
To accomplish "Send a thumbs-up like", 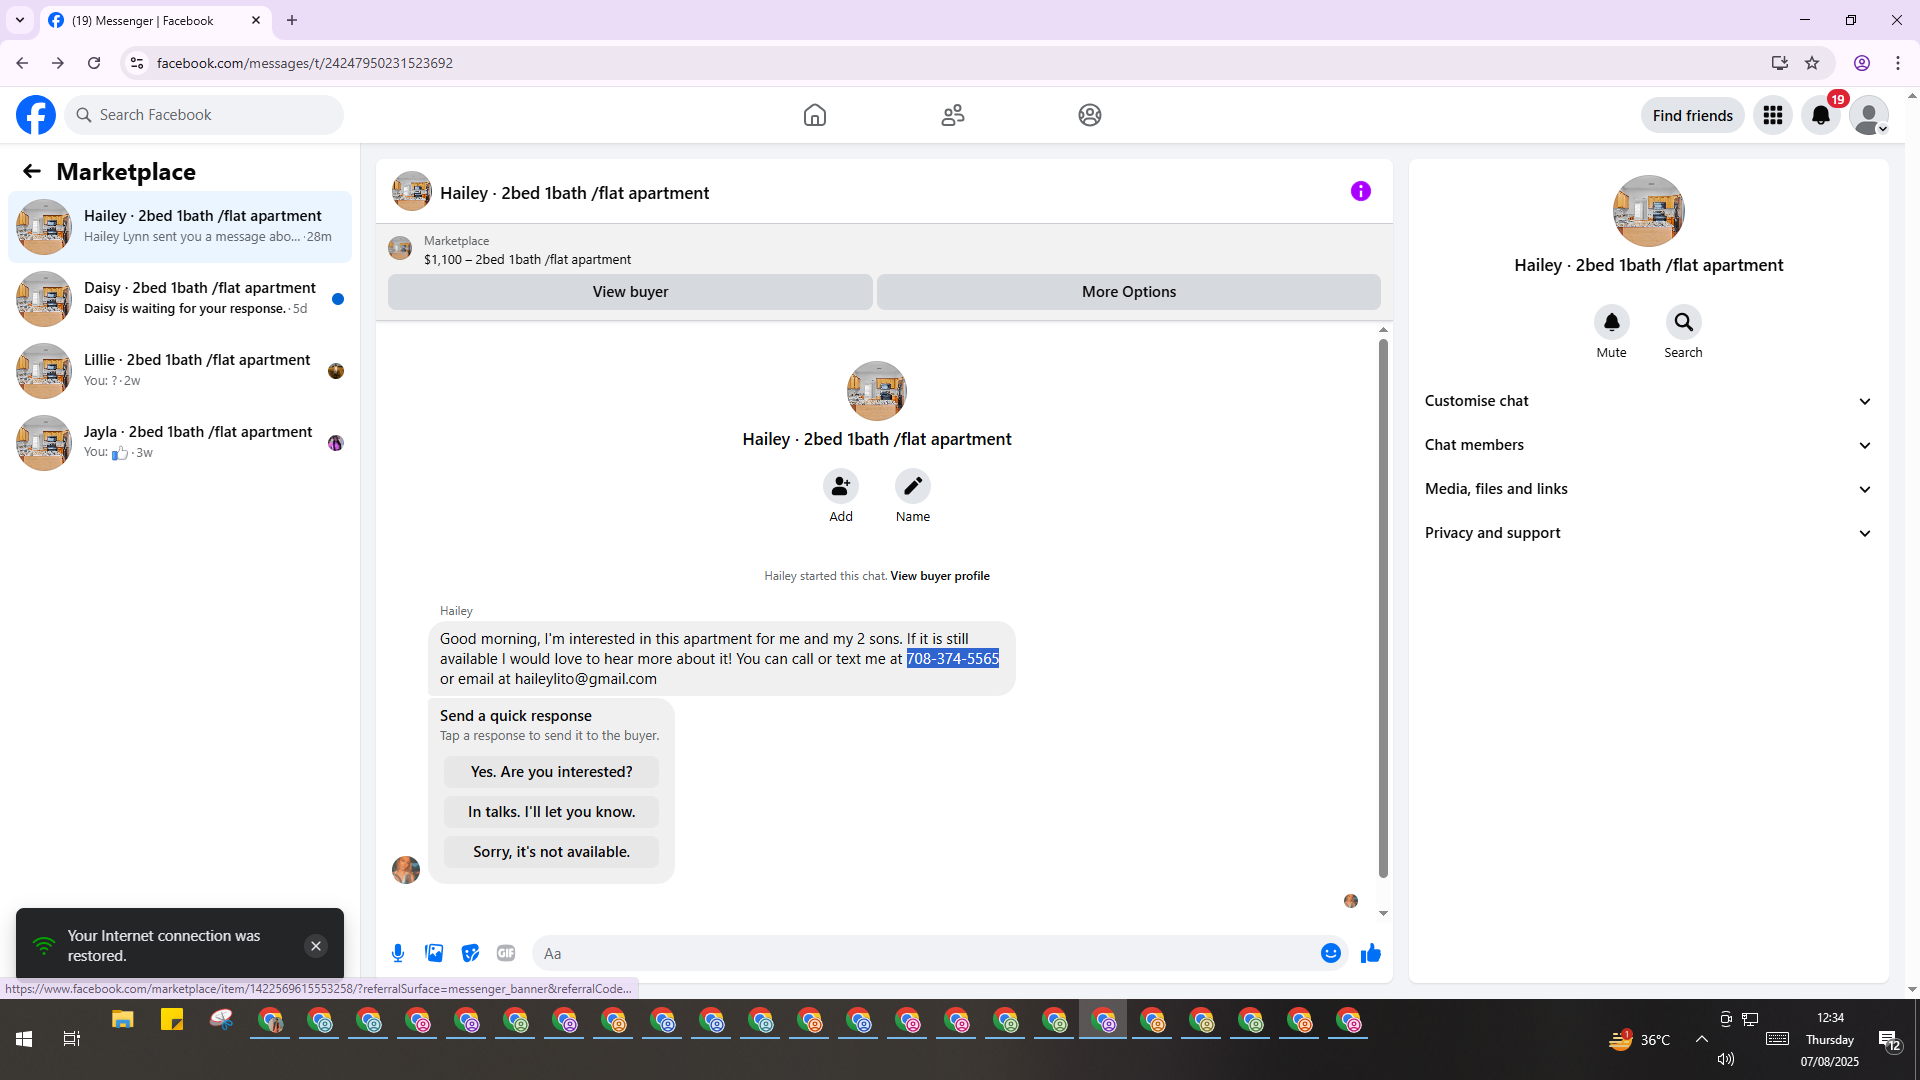I will tap(1370, 953).
